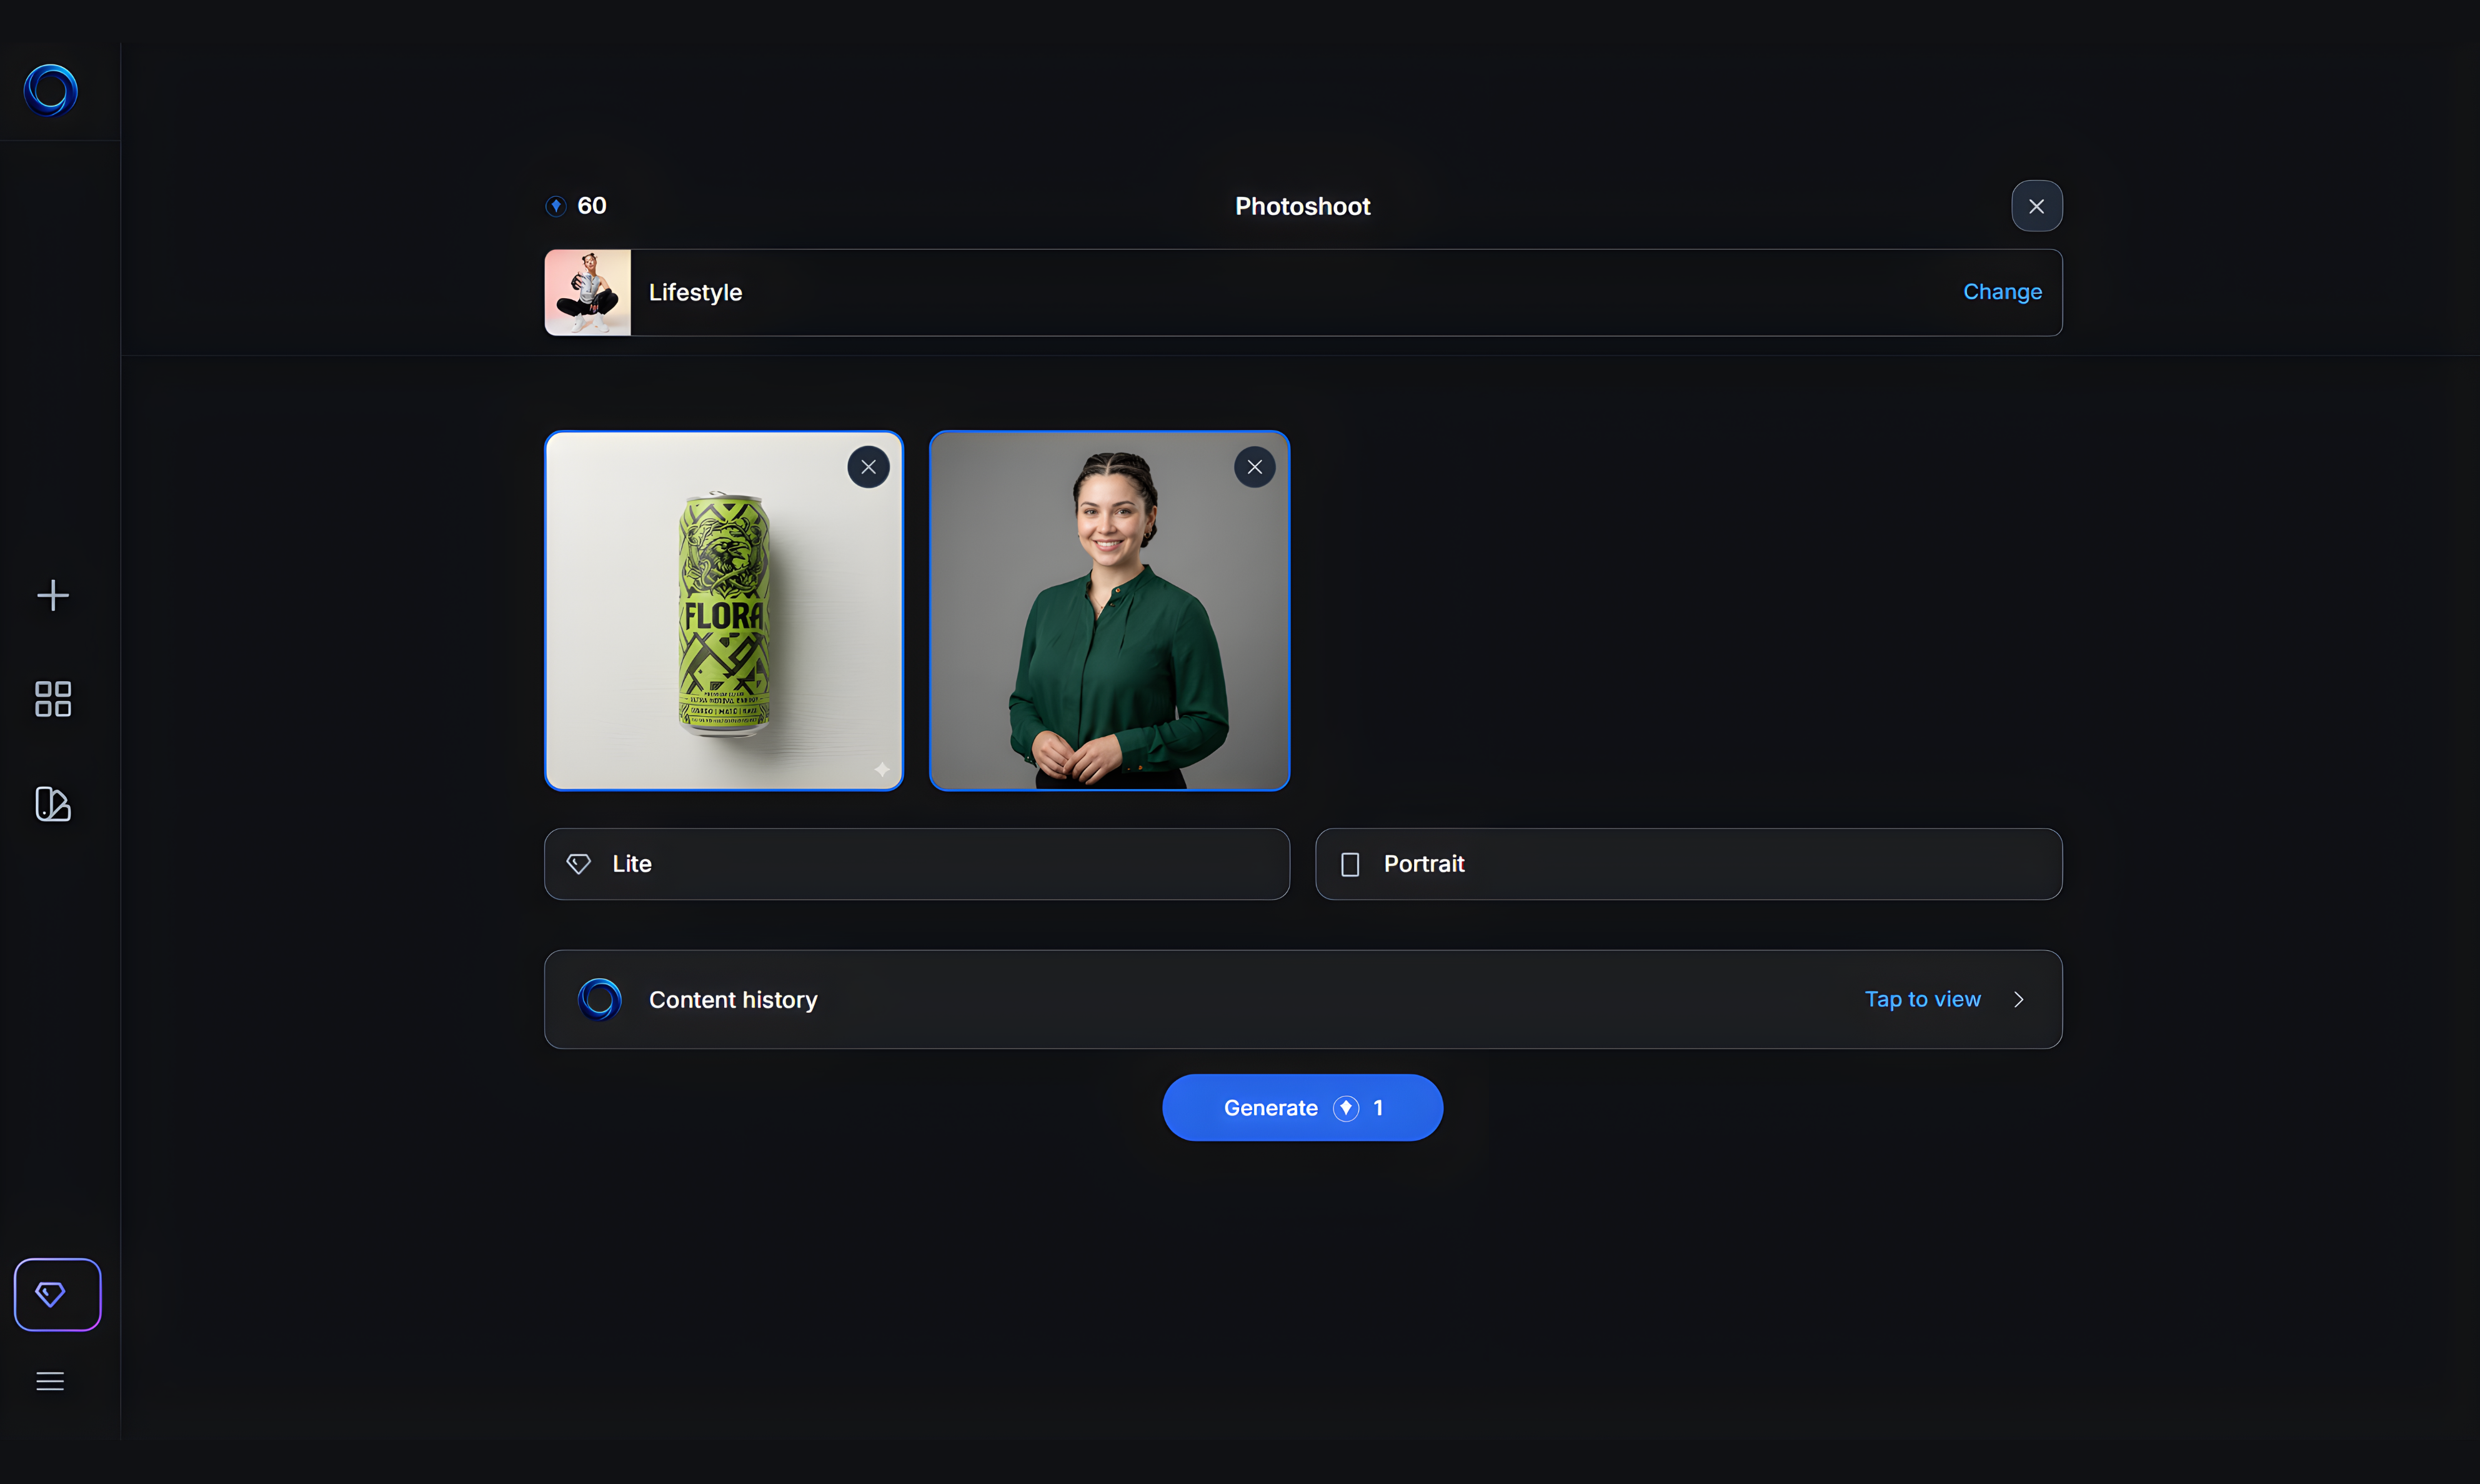This screenshot has height=1484, width=2480.
Task: Expand Content history with chevron arrow
Action: [x=2019, y=1000]
